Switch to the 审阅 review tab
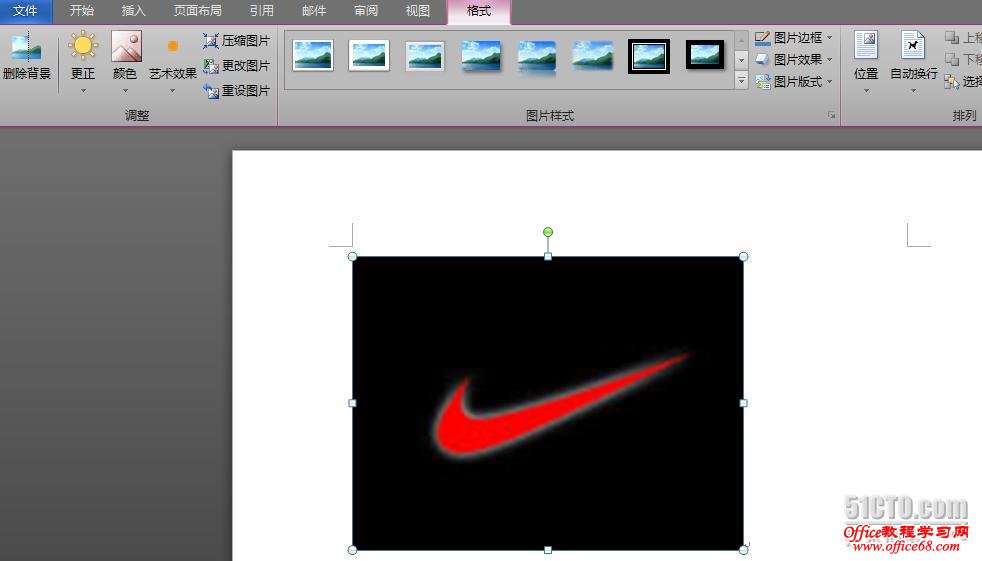982x561 pixels. (366, 11)
